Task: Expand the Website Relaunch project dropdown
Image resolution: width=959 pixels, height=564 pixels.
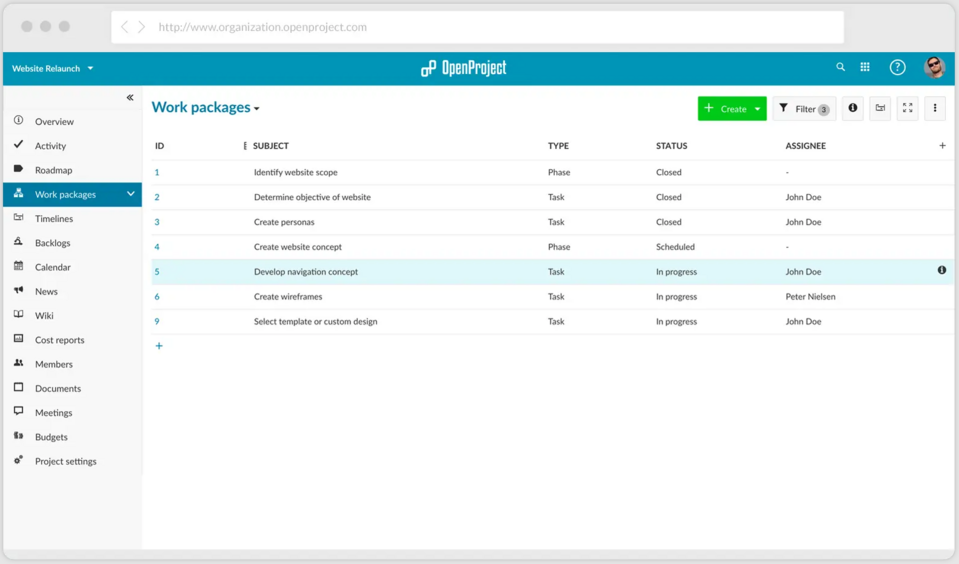Action: [x=90, y=69]
